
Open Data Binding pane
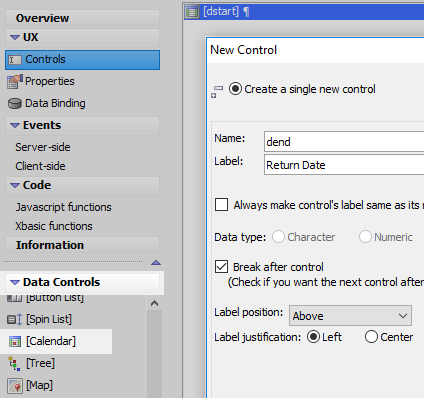pos(55,103)
